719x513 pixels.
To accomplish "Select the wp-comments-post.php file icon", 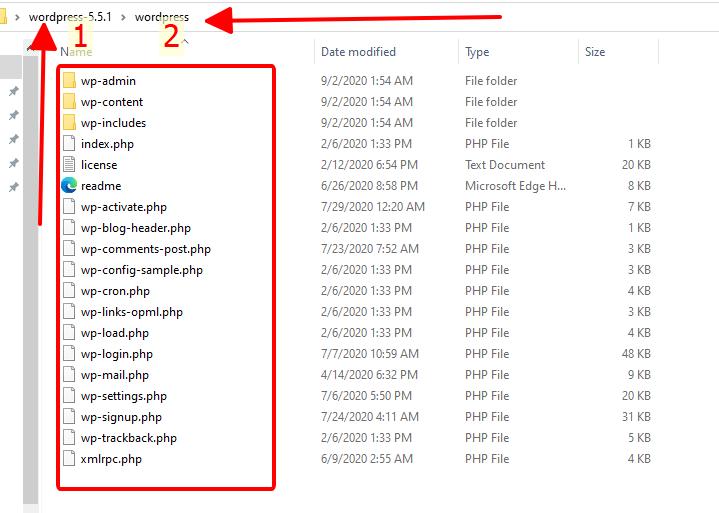I will tap(69, 248).
